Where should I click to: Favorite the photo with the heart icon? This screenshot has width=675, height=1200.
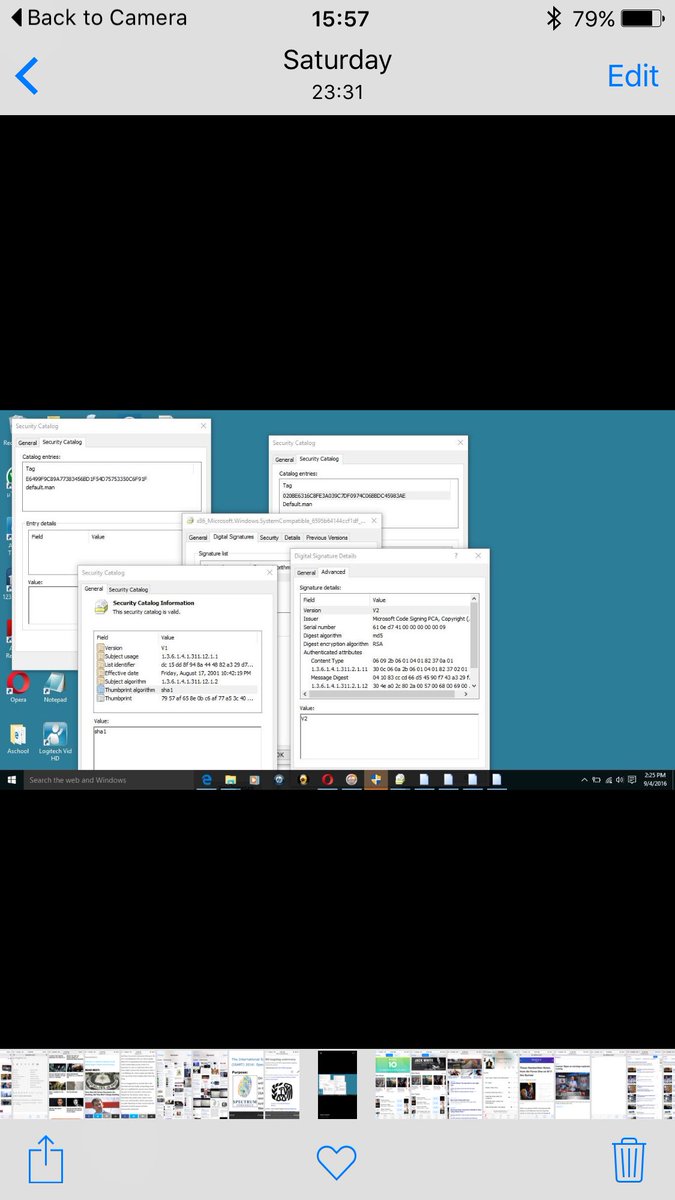pyautogui.click(x=337, y=1162)
